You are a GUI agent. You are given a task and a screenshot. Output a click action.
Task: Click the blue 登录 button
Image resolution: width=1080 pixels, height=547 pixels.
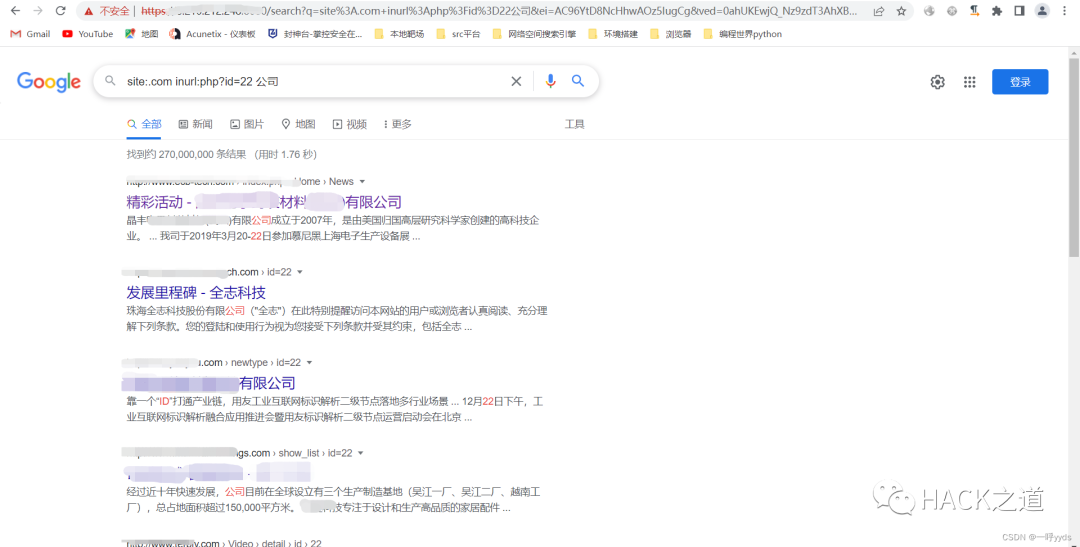[1019, 82]
